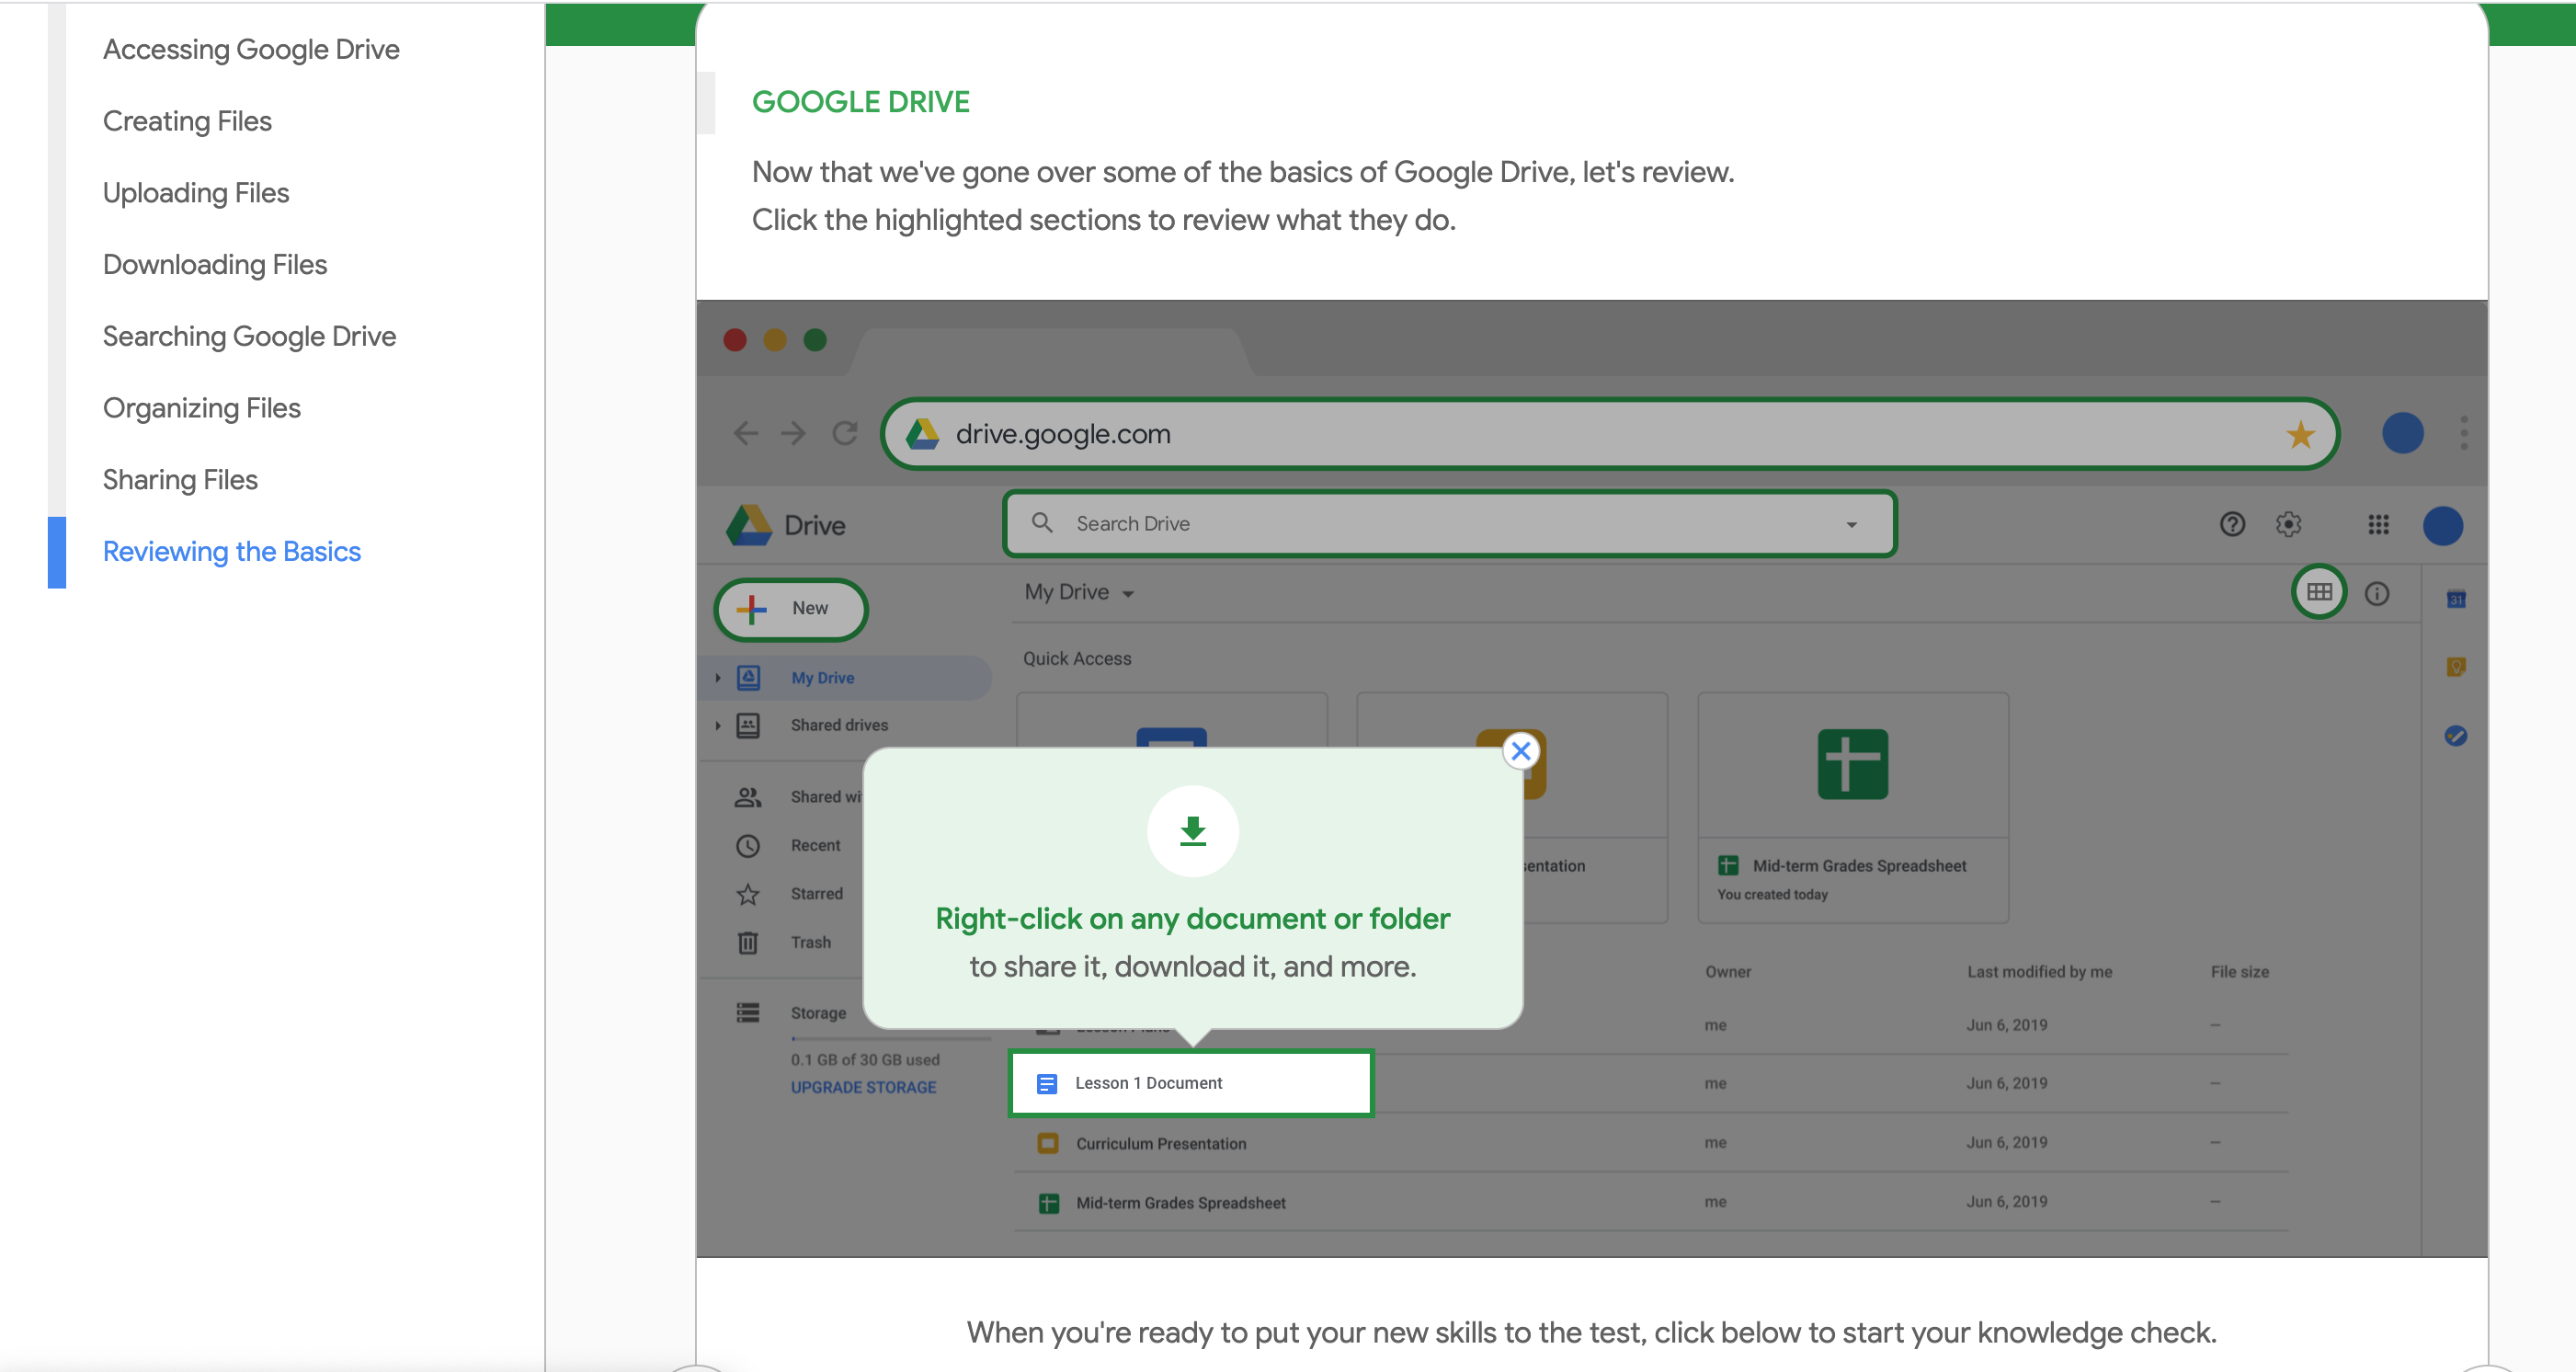2576x1372 pixels.
Task: Select Shared drives in the Drive sidebar
Action: [838, 725]
